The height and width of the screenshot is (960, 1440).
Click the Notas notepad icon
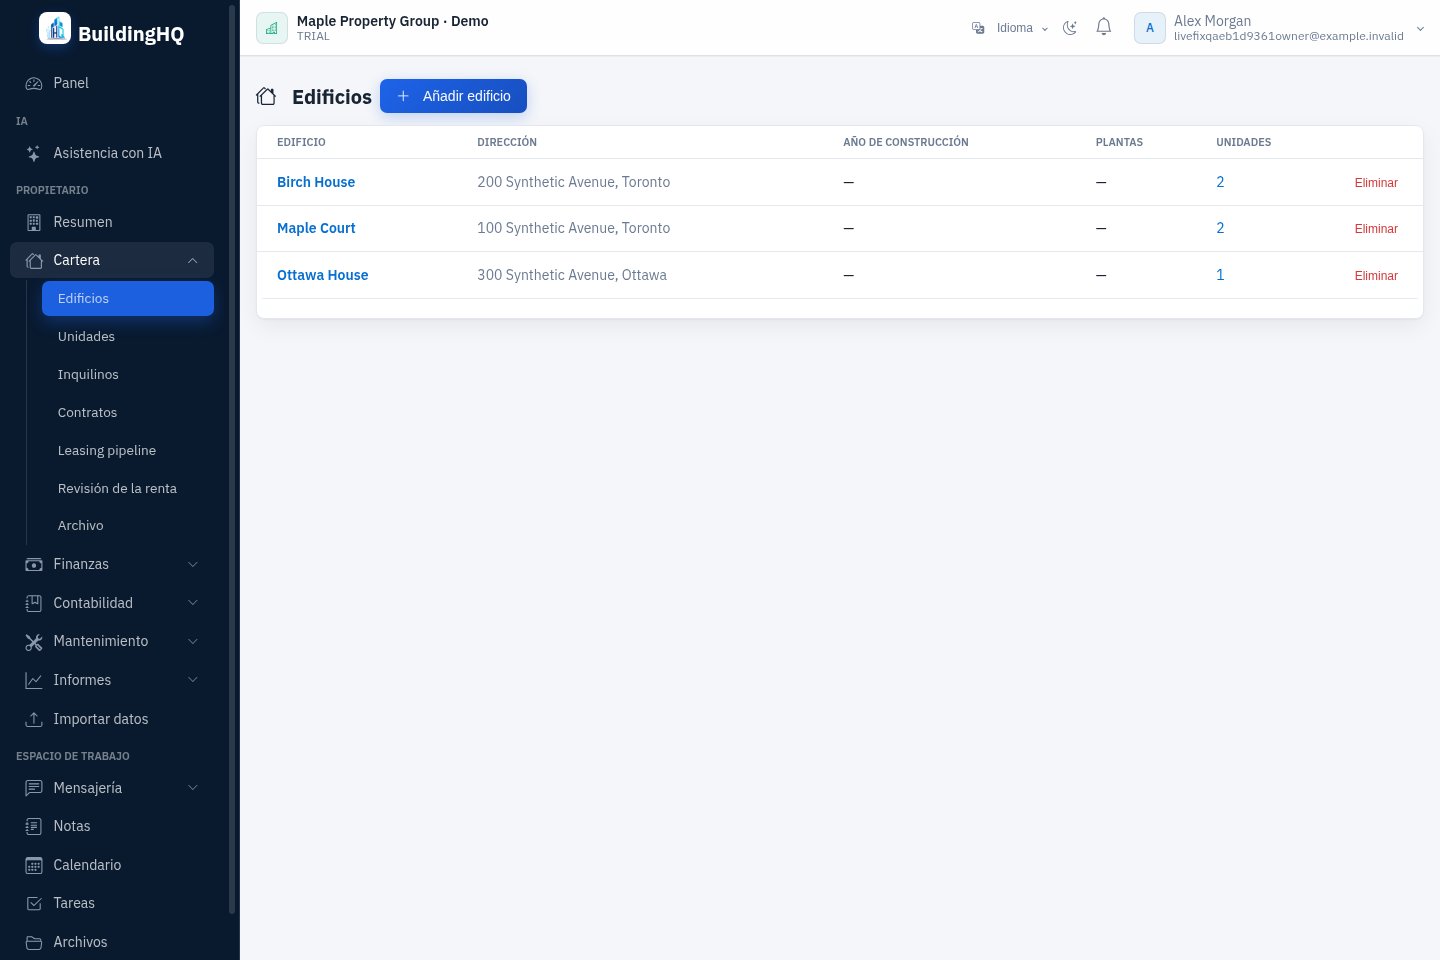click(x=34, y=827)
